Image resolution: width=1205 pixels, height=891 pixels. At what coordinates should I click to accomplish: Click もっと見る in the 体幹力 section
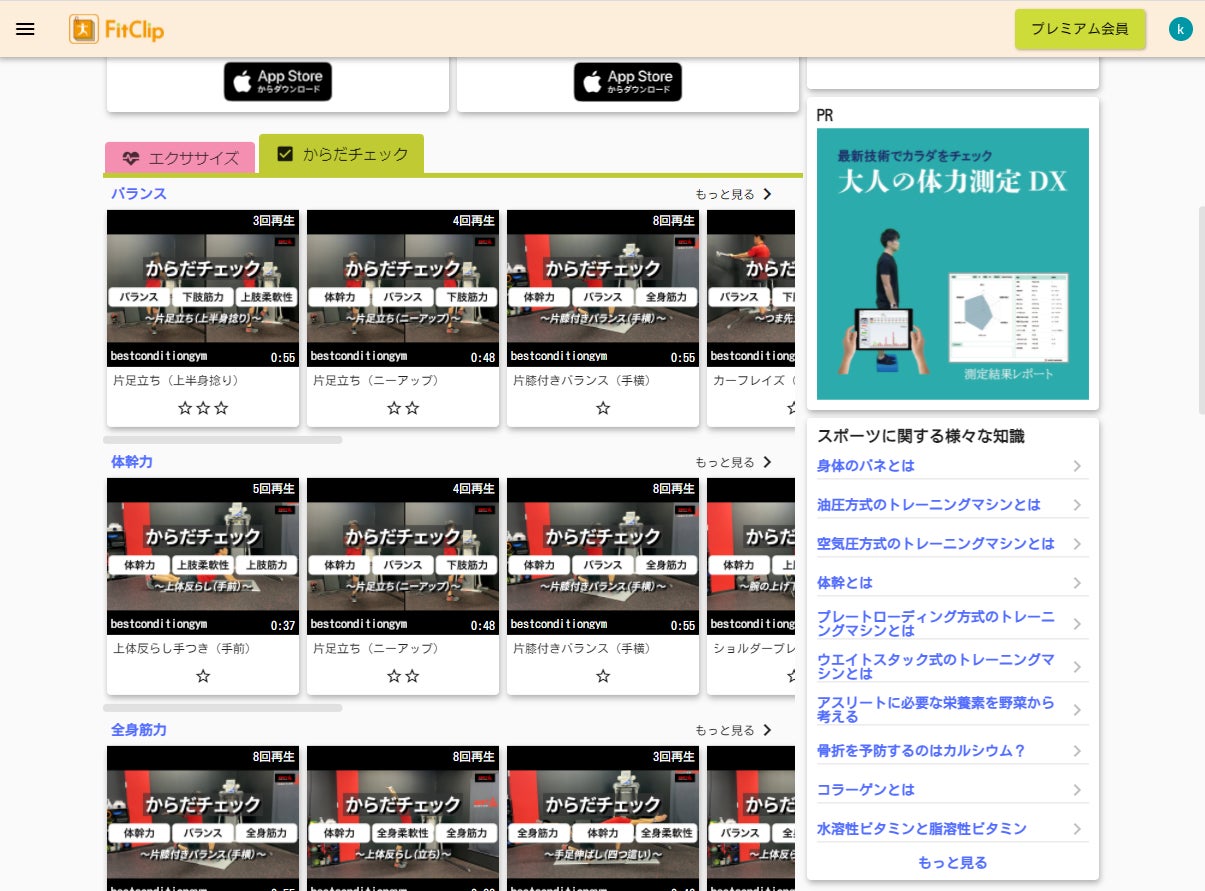[x=735, y=462]
